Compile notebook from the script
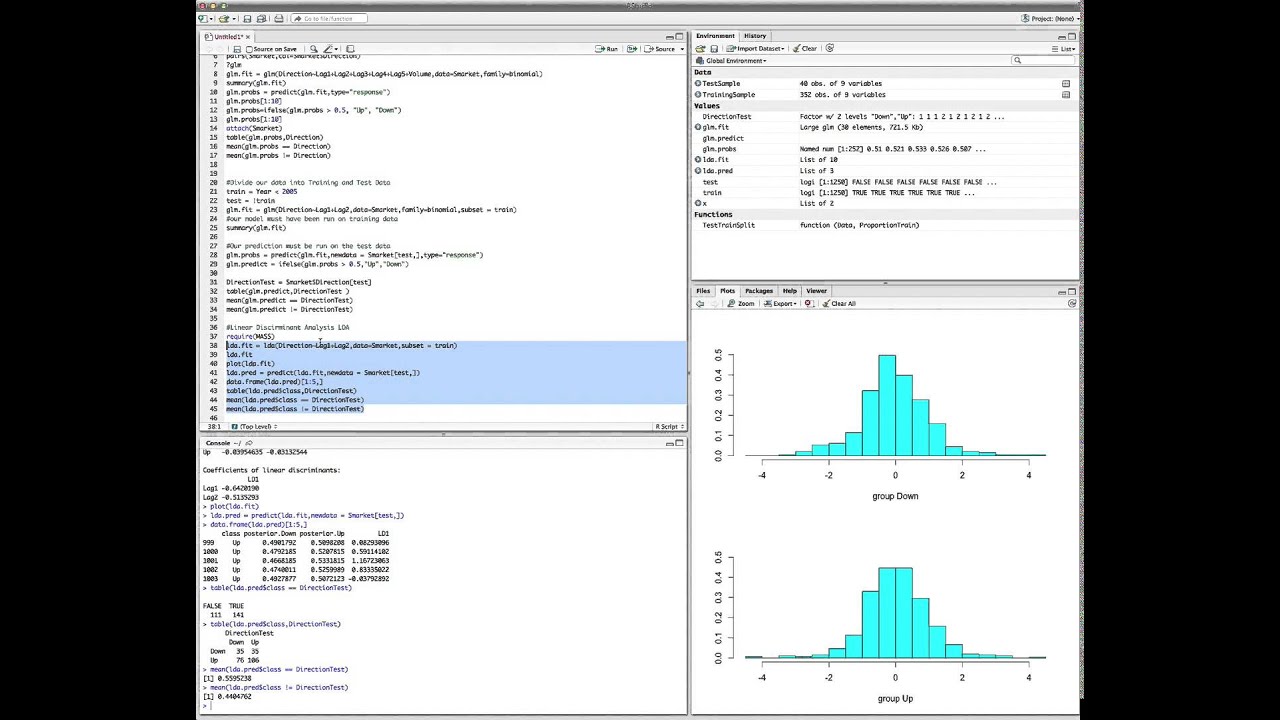The height and width of the screenshot is (720, 1280). 350,49
